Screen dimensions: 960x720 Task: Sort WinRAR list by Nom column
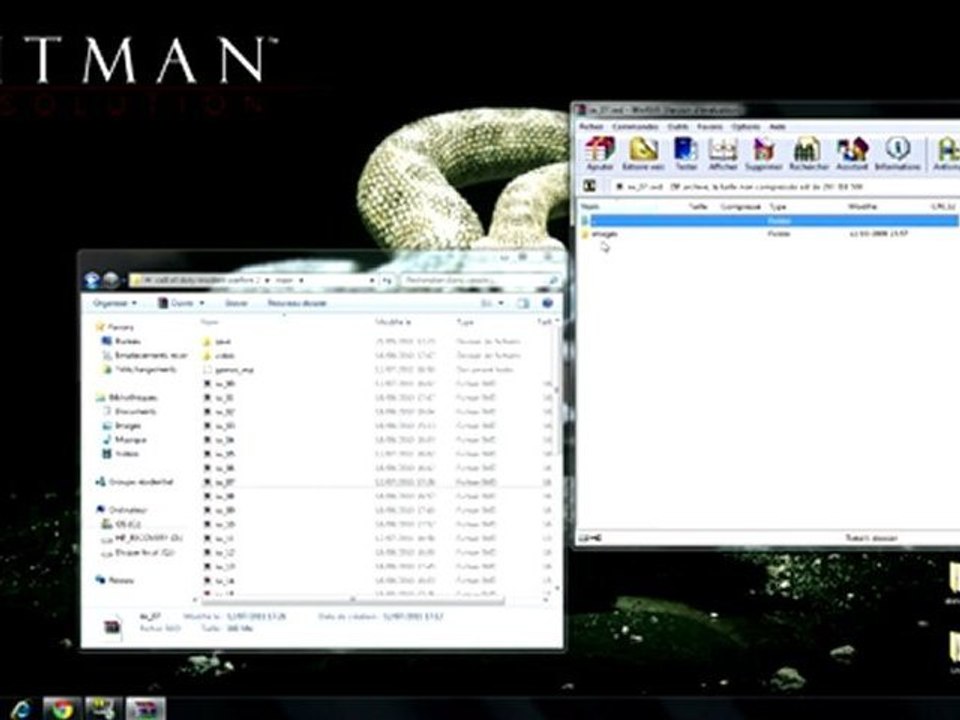[x=591, y=207]
